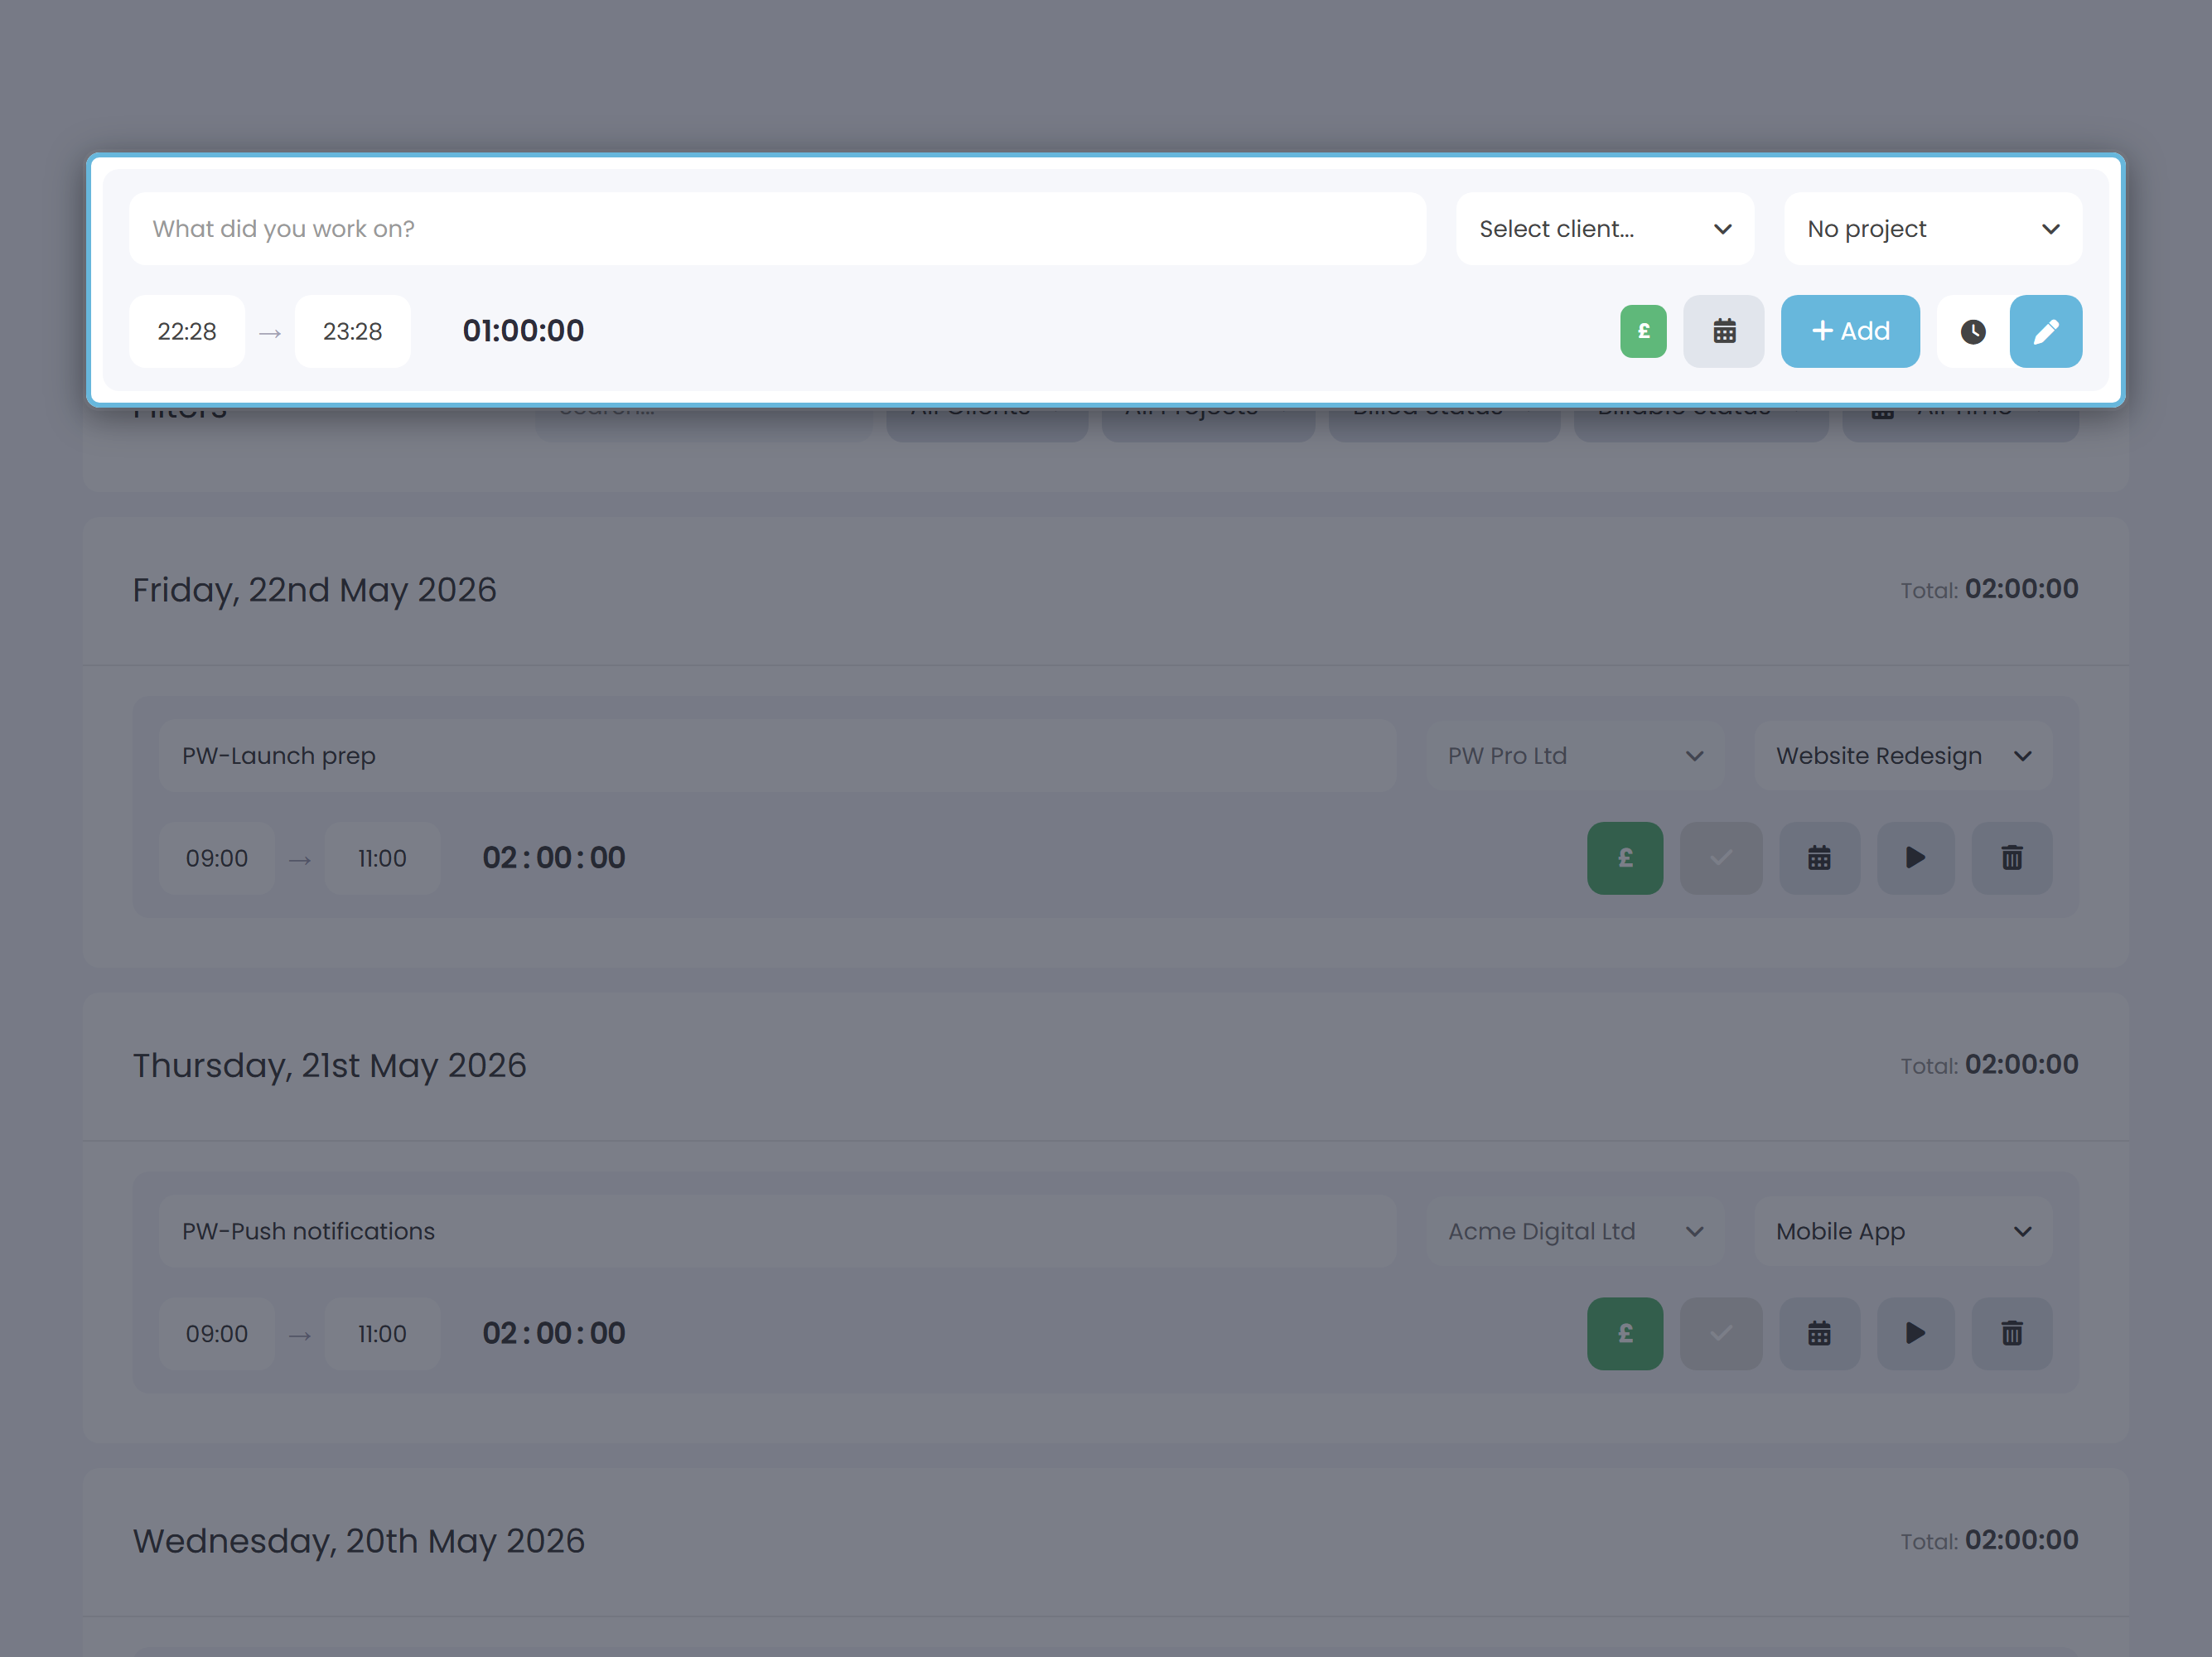Screen dimensions: 2212x1657
Task: Click Wednesday, 20th May 2026 heading
Action: tap(358, 1541)
